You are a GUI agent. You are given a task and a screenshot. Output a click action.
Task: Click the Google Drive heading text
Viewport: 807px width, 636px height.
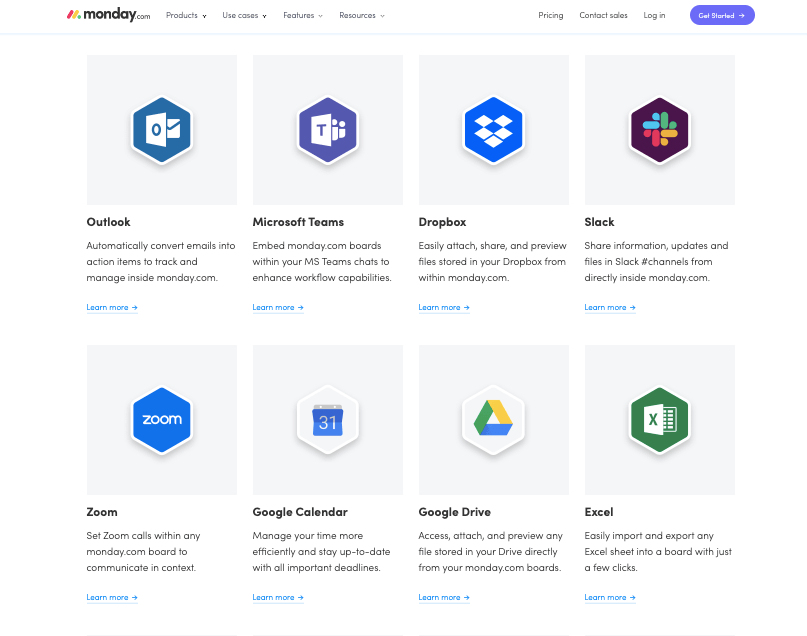pyautogui.click(x=454, y=512)
